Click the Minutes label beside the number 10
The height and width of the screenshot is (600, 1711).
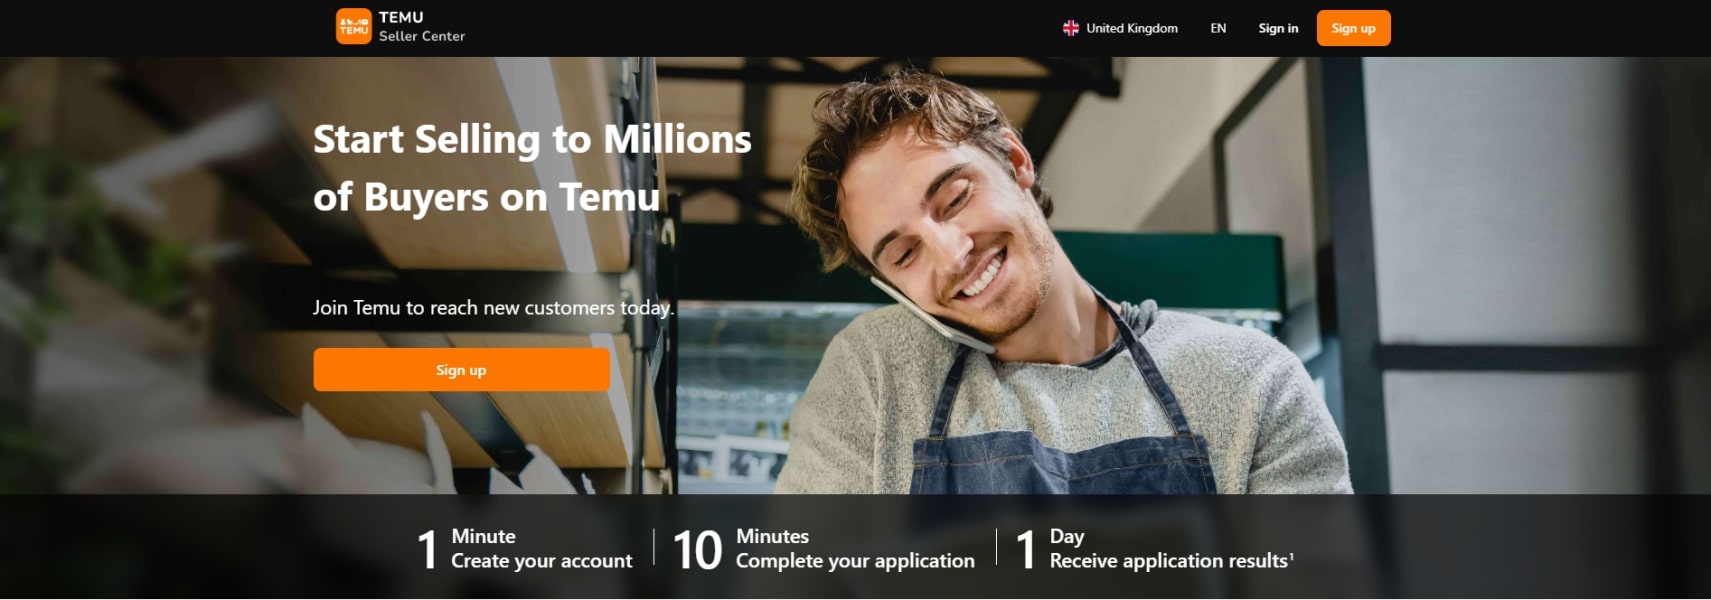[x=772, y=537]
